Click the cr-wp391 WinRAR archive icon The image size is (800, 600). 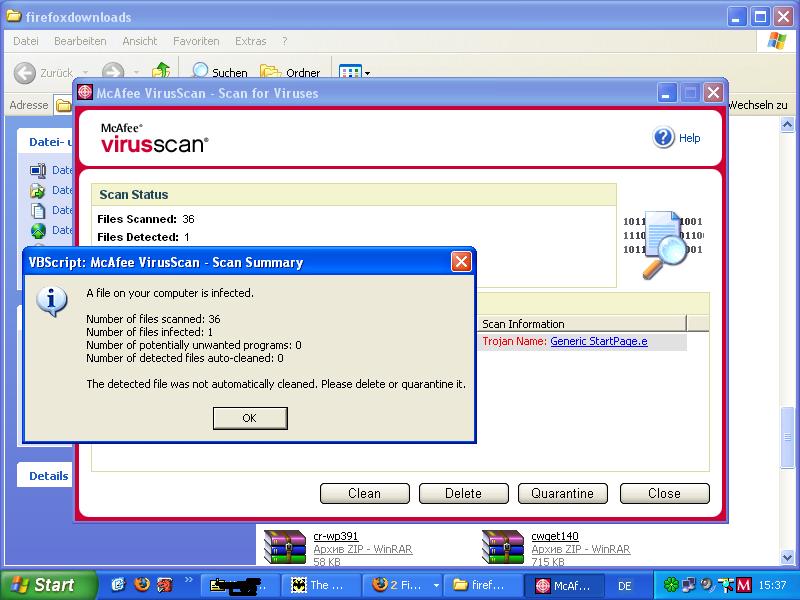[x=285, y=547]
